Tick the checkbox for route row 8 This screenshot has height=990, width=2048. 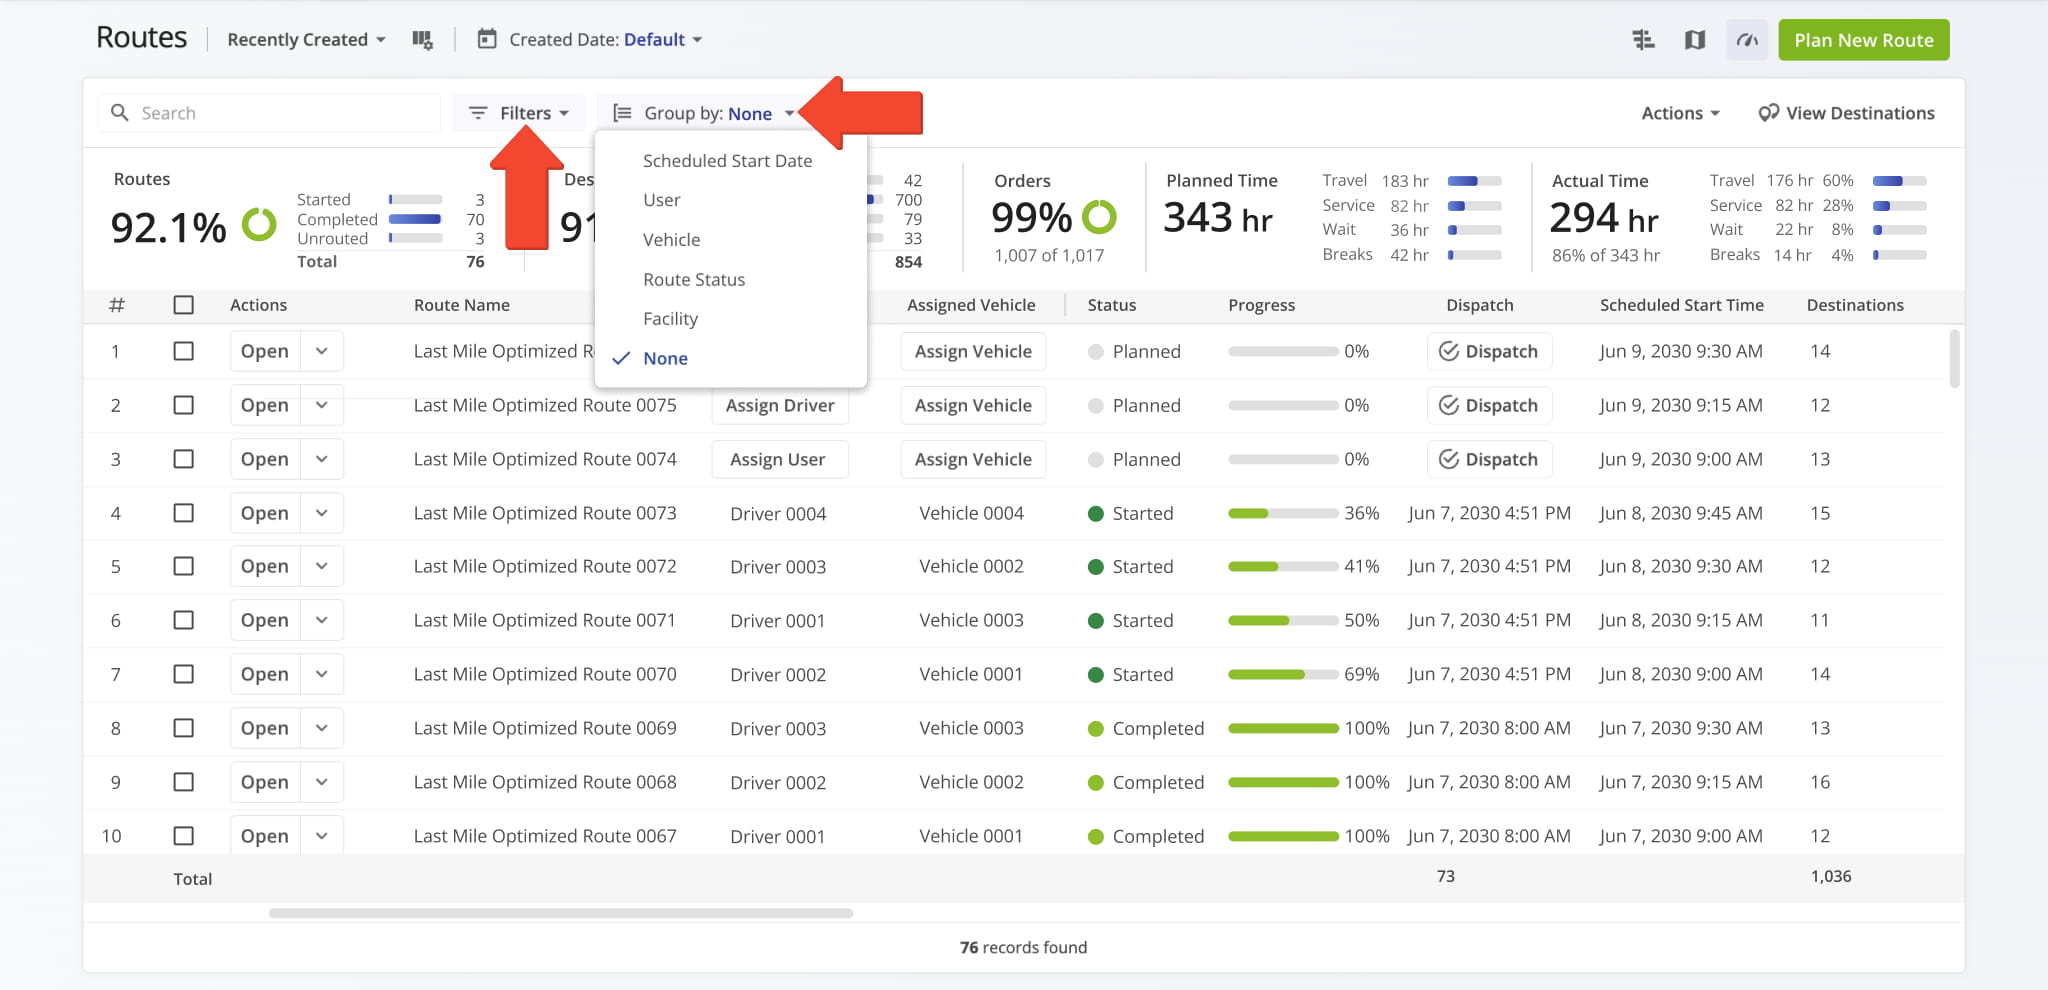pos(183,728)
